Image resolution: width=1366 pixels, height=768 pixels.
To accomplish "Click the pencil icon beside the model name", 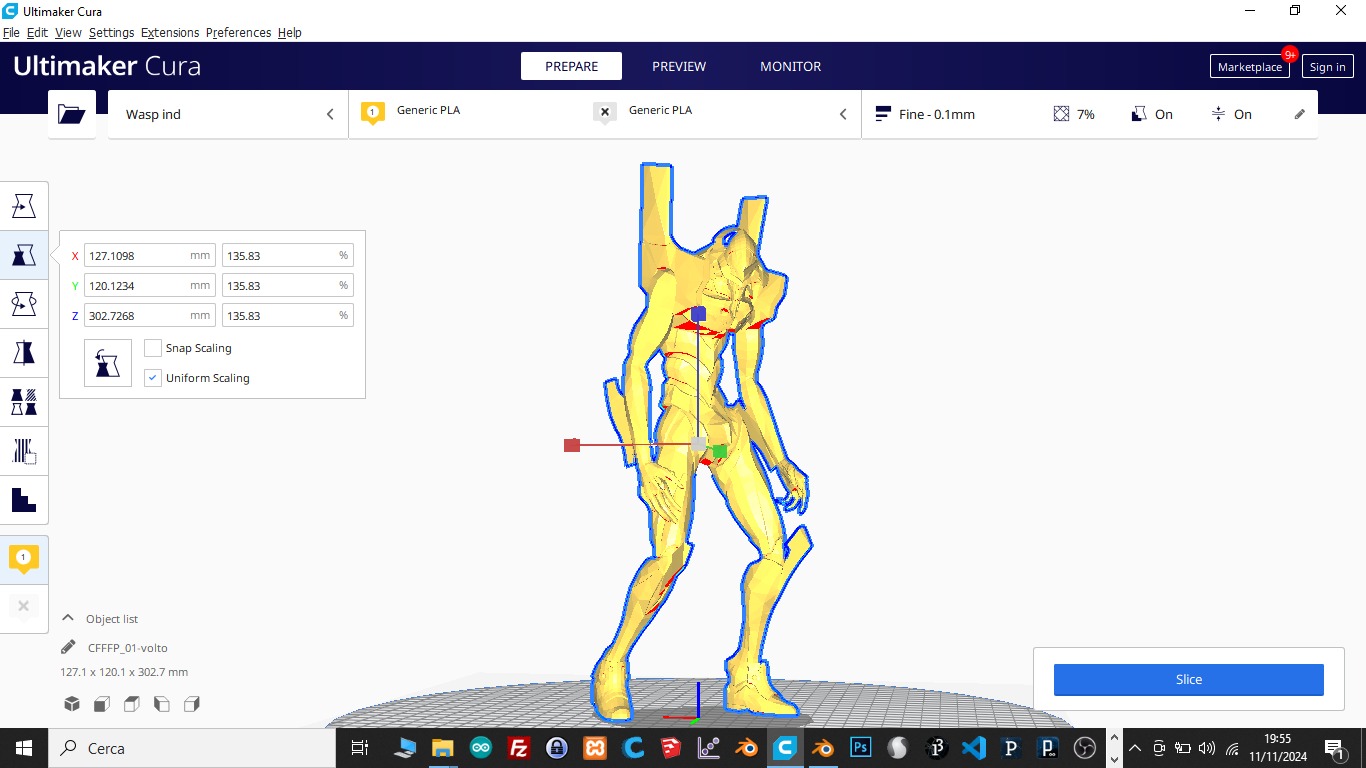I will [68, 647].
